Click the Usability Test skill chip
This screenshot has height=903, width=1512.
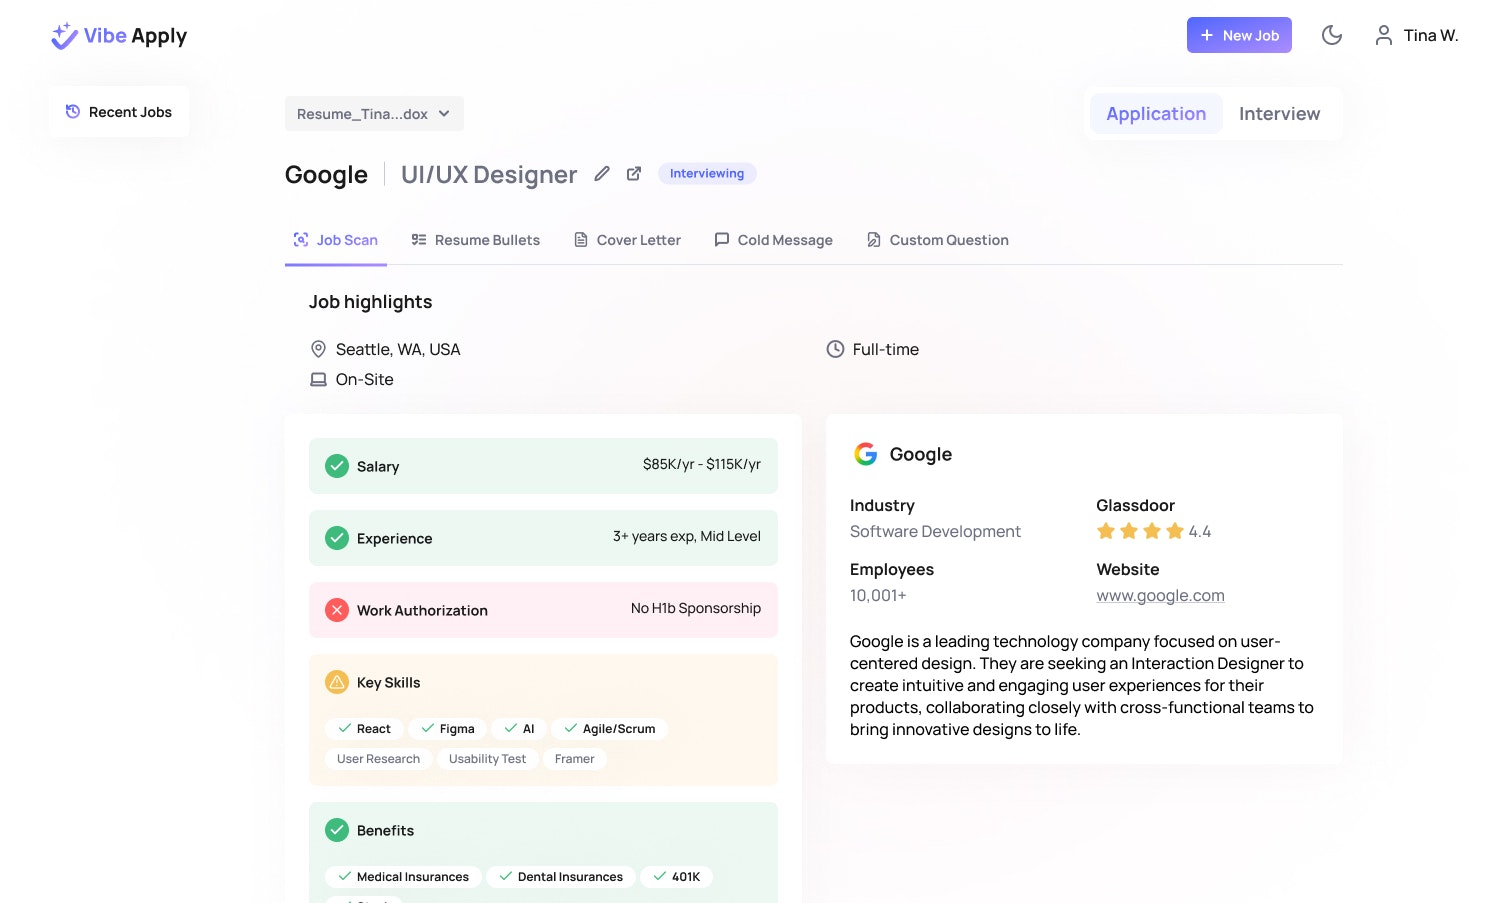click(488, 759)
